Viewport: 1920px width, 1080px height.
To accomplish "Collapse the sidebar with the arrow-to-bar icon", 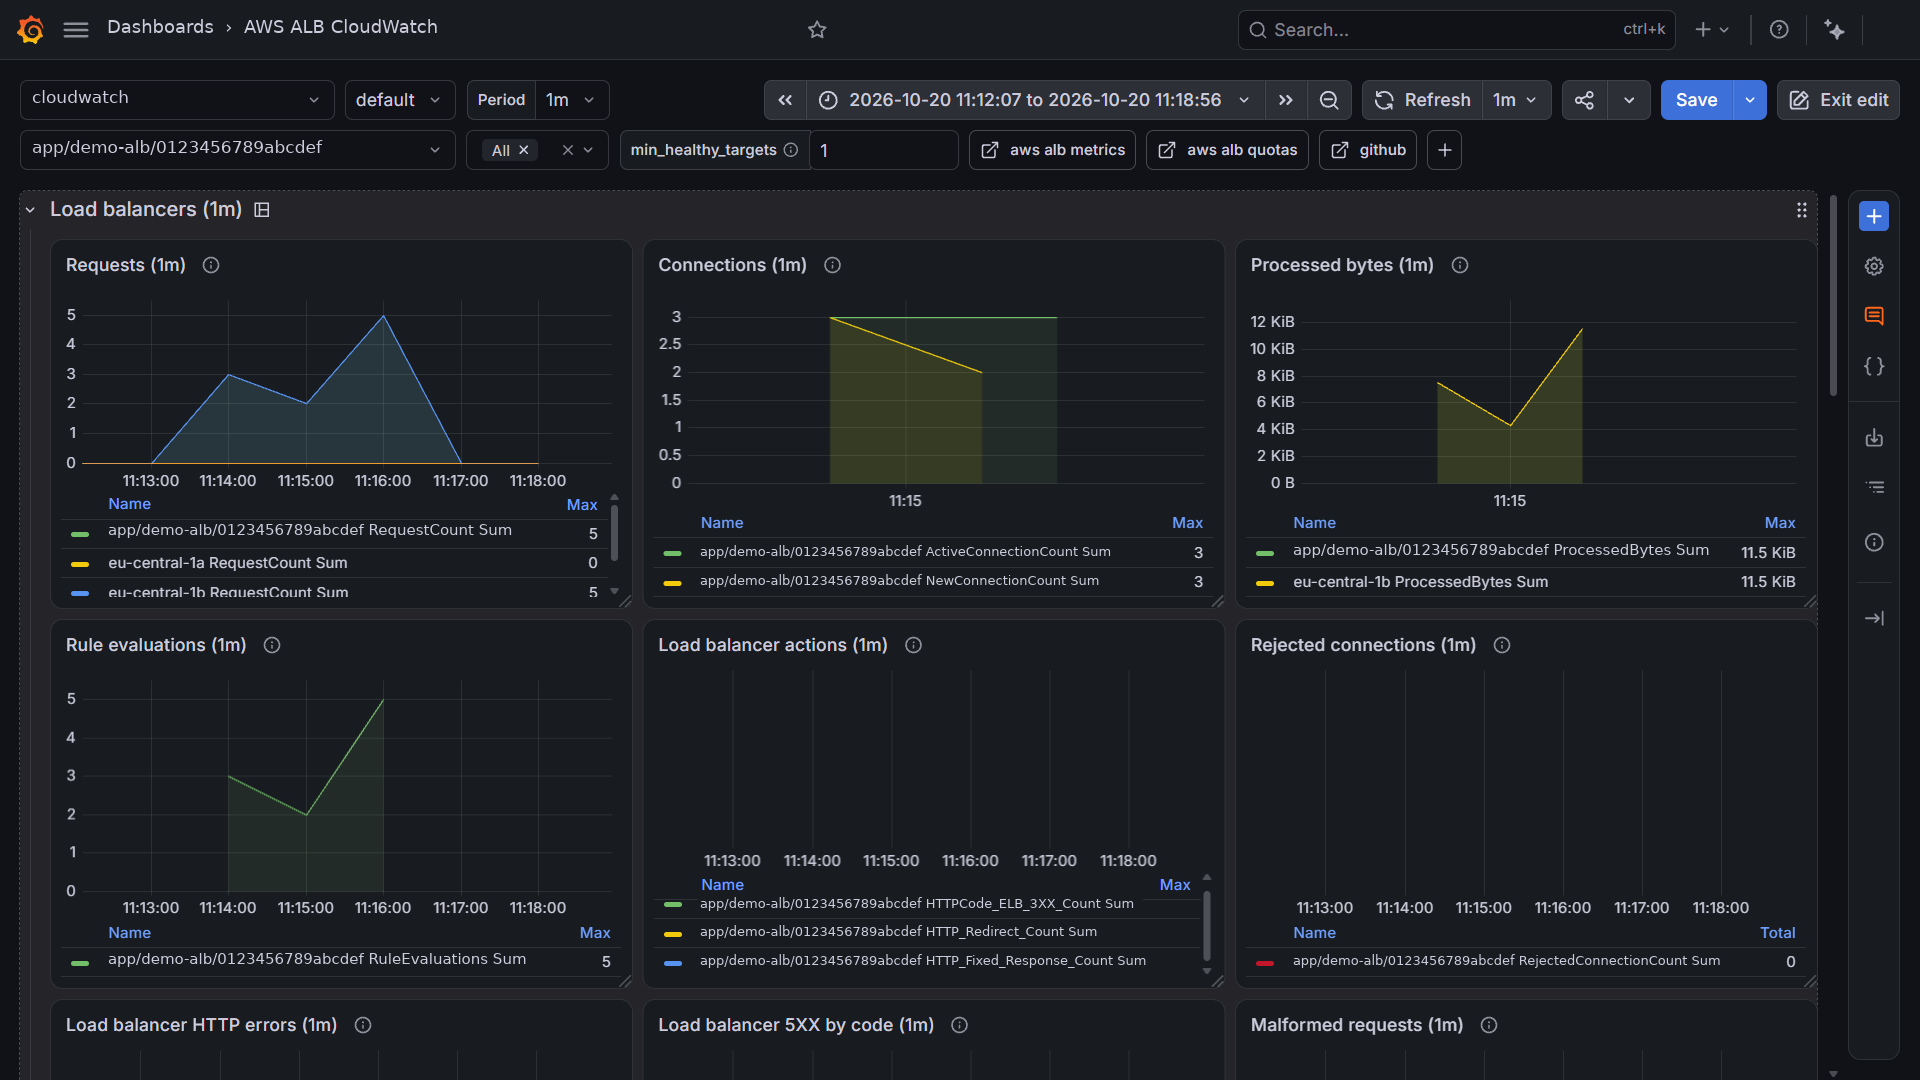I will (1874, 618).
